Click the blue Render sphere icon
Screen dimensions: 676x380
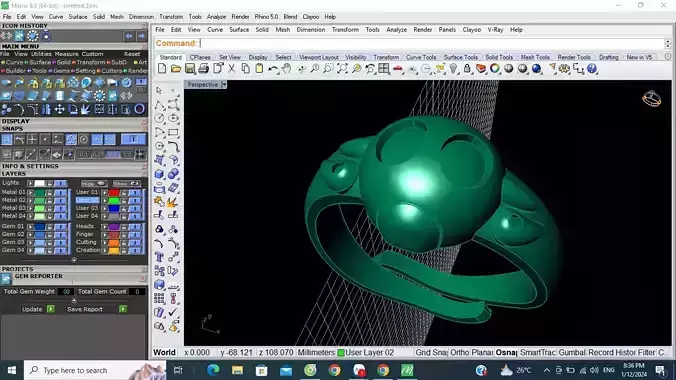536,69
